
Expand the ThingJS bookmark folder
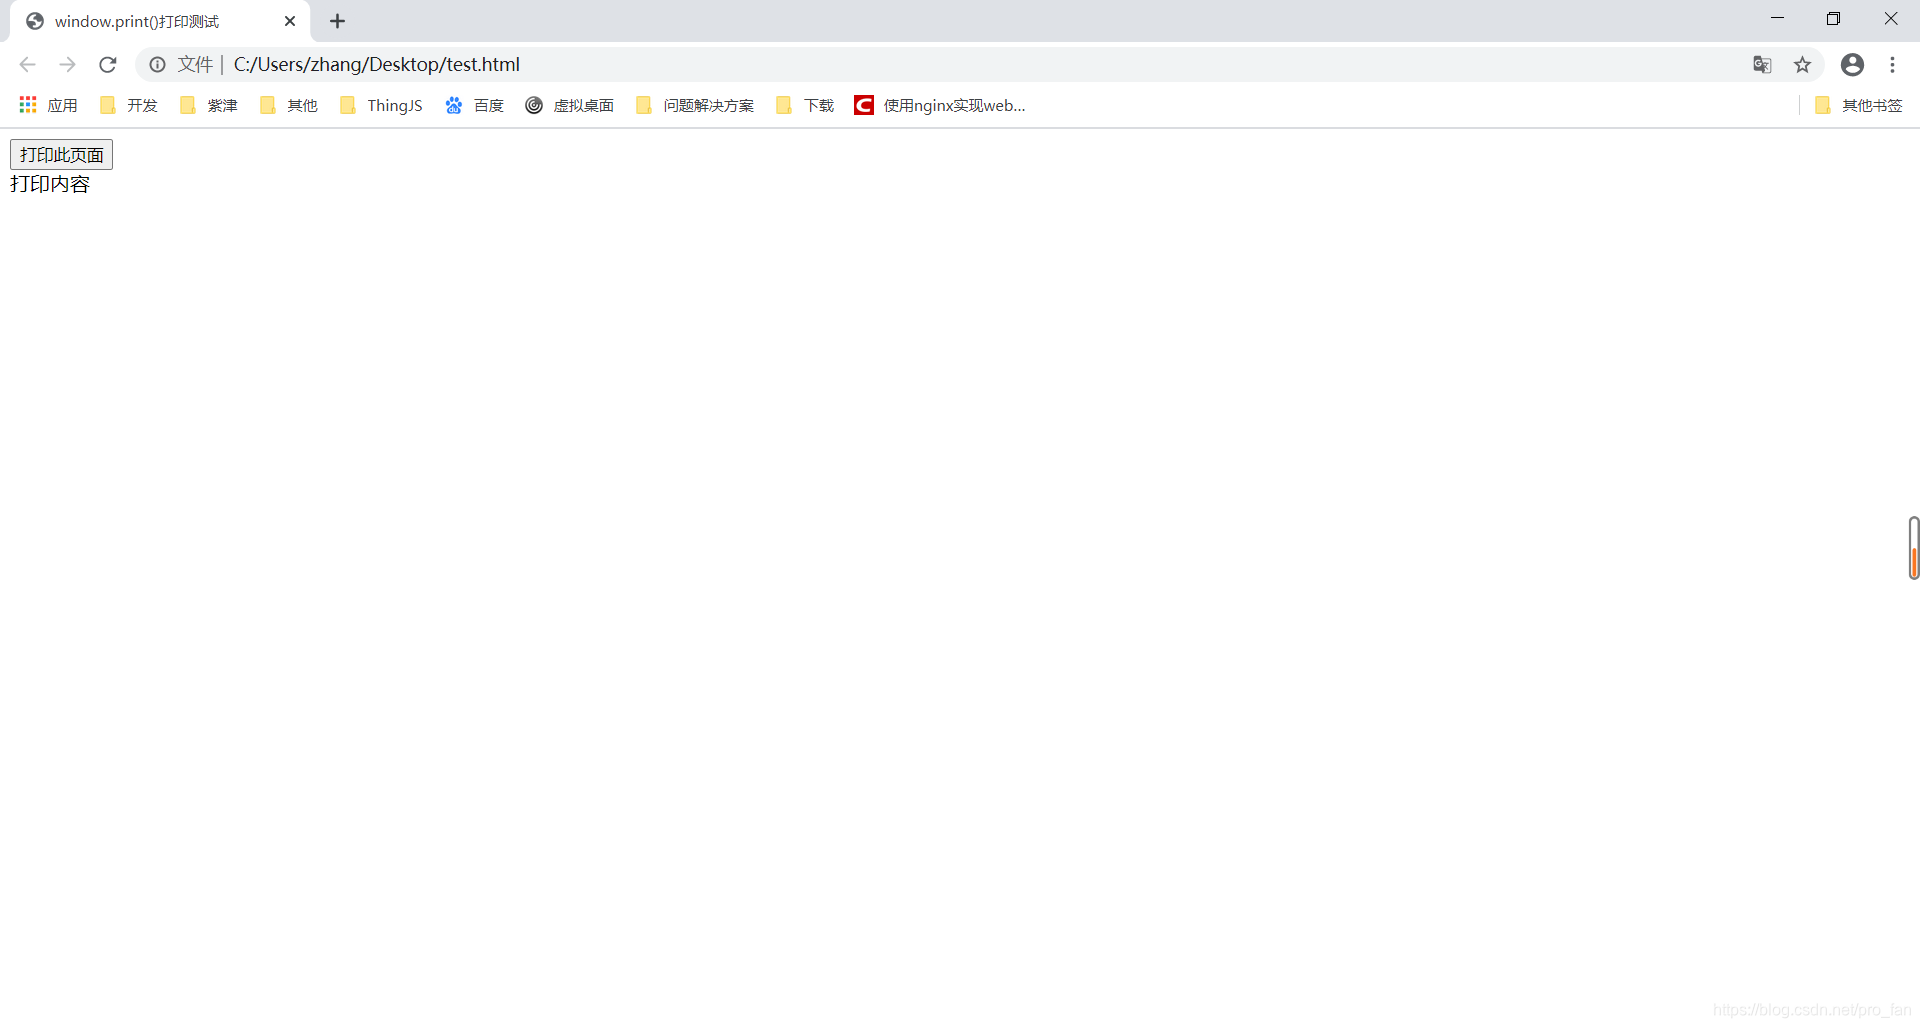click(x=381, y=105)
